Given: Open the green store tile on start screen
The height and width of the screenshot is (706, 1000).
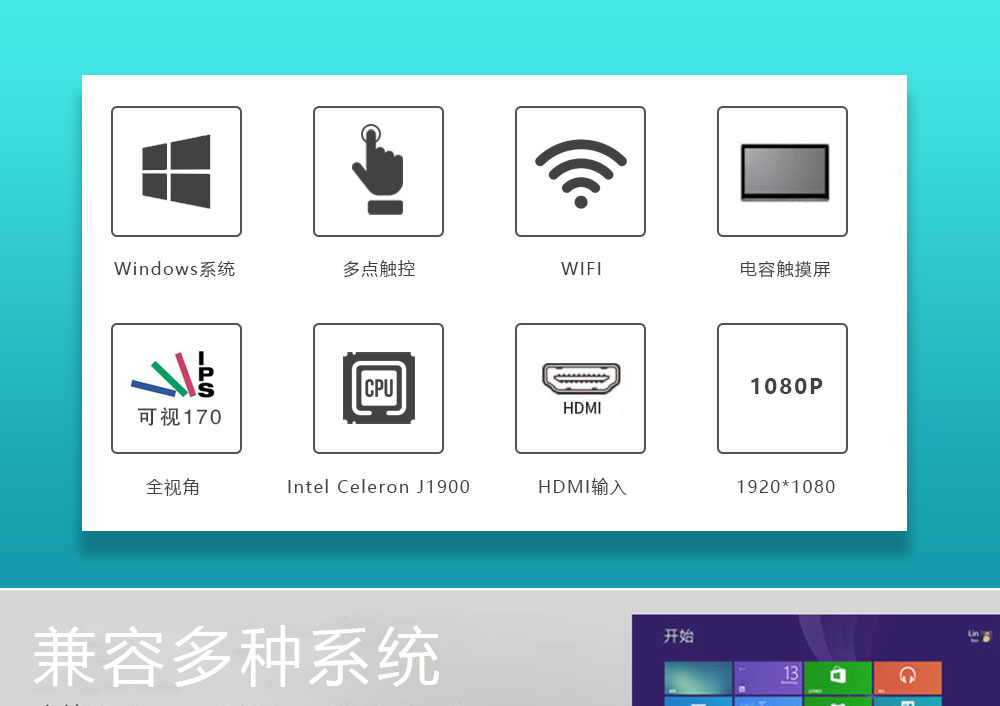Looking at the screenshot, I should pyautogui.click(x=837, y=677).
